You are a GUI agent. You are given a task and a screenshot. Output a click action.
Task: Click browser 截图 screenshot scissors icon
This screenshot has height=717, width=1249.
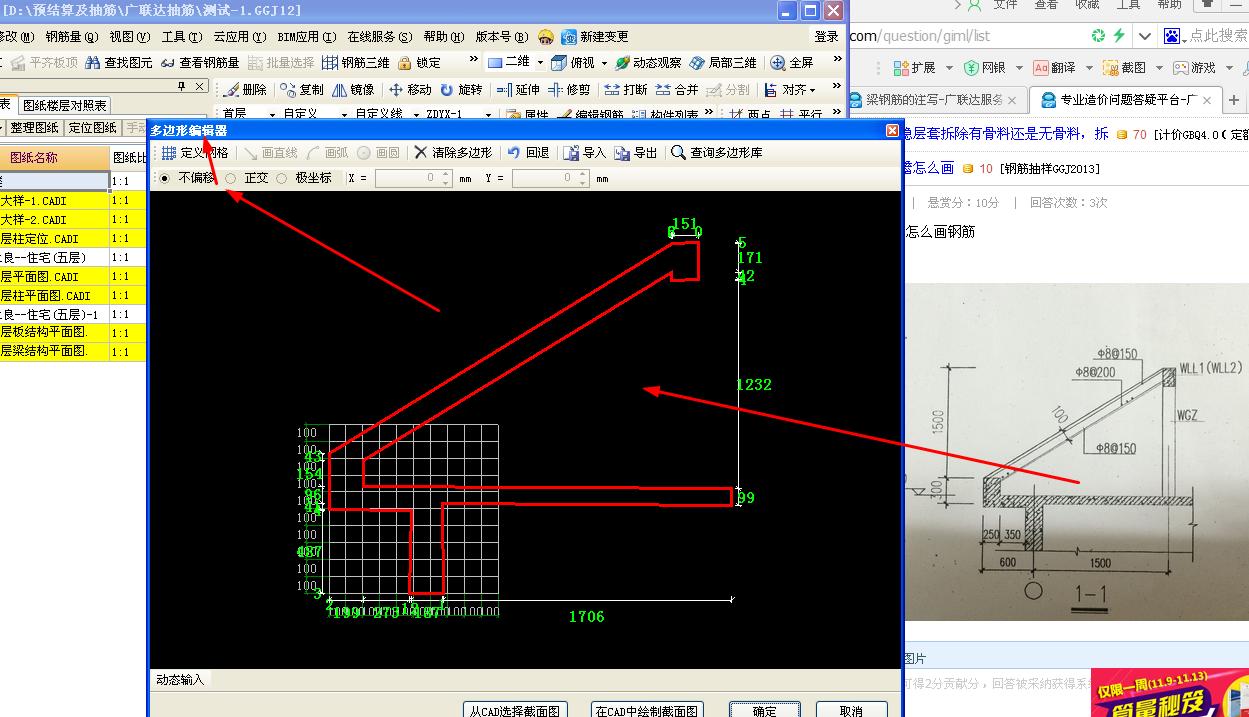coord(1110,67)
